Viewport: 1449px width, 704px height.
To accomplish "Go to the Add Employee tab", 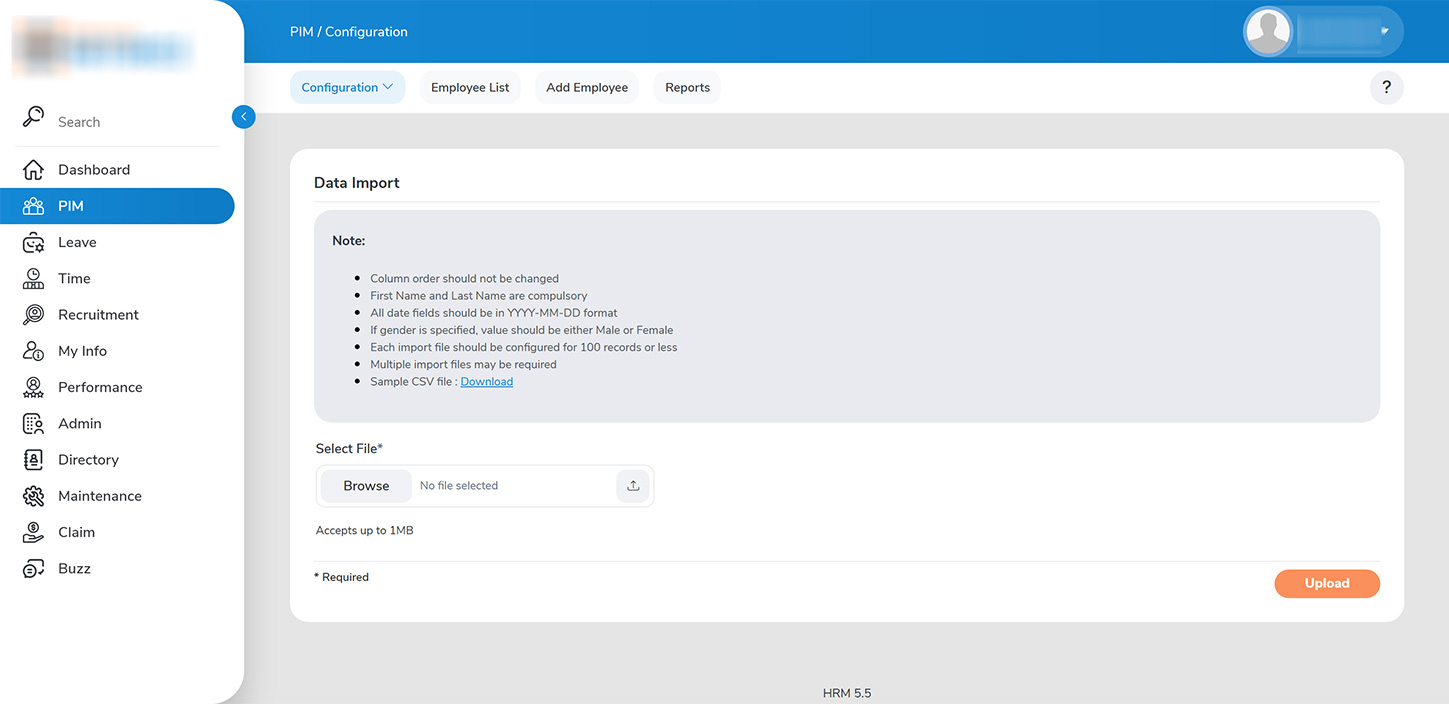I will click(x=587, y=88).
